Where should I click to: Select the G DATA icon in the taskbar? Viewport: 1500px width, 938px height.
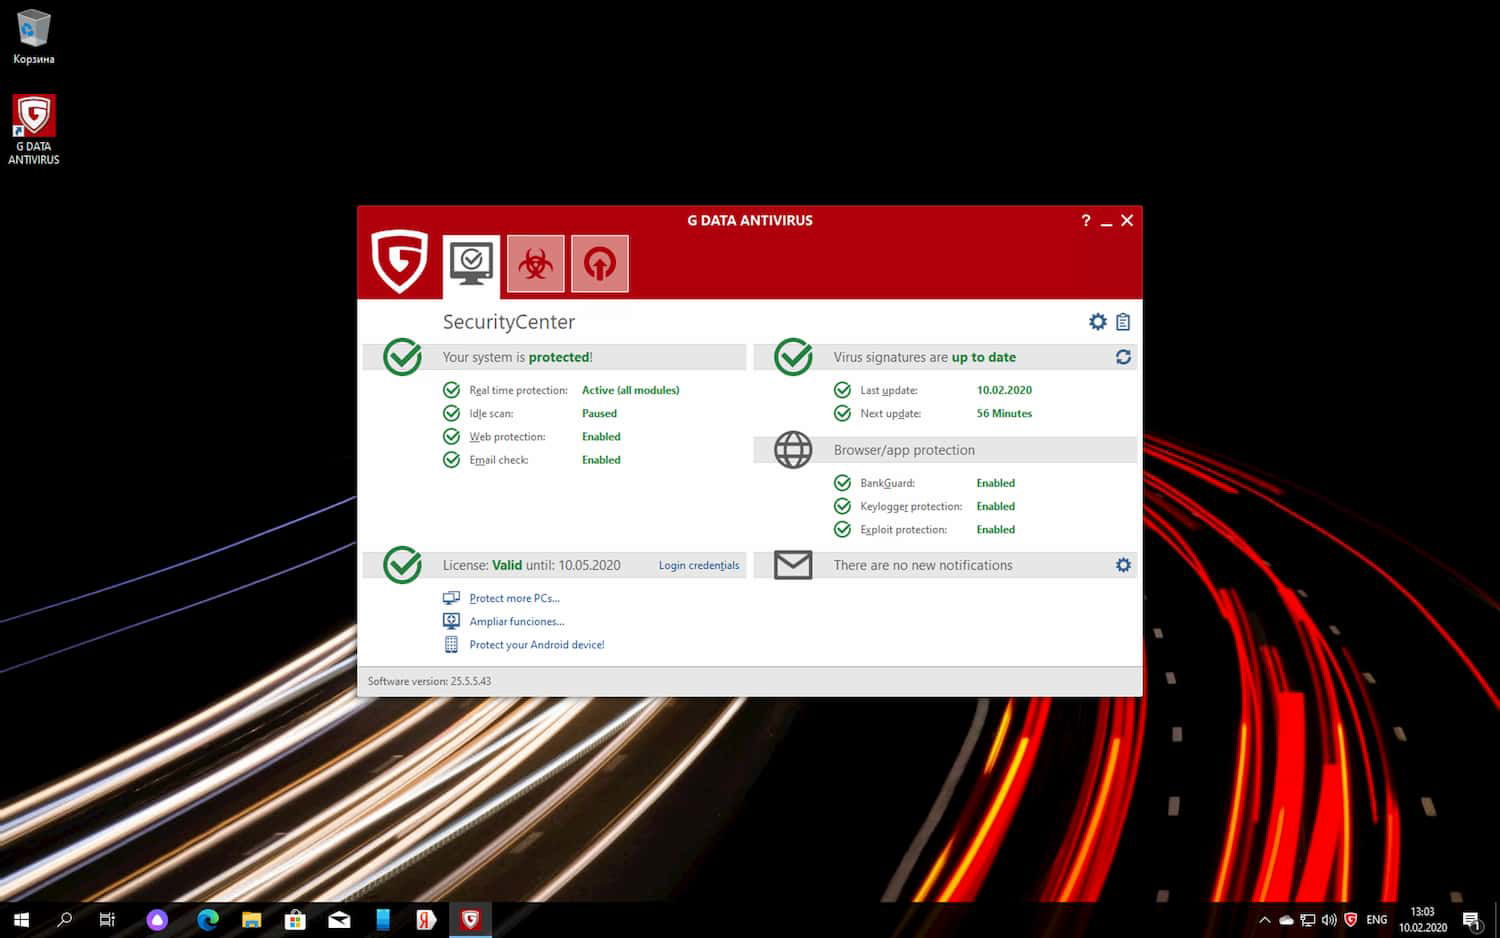click(470, 918)
